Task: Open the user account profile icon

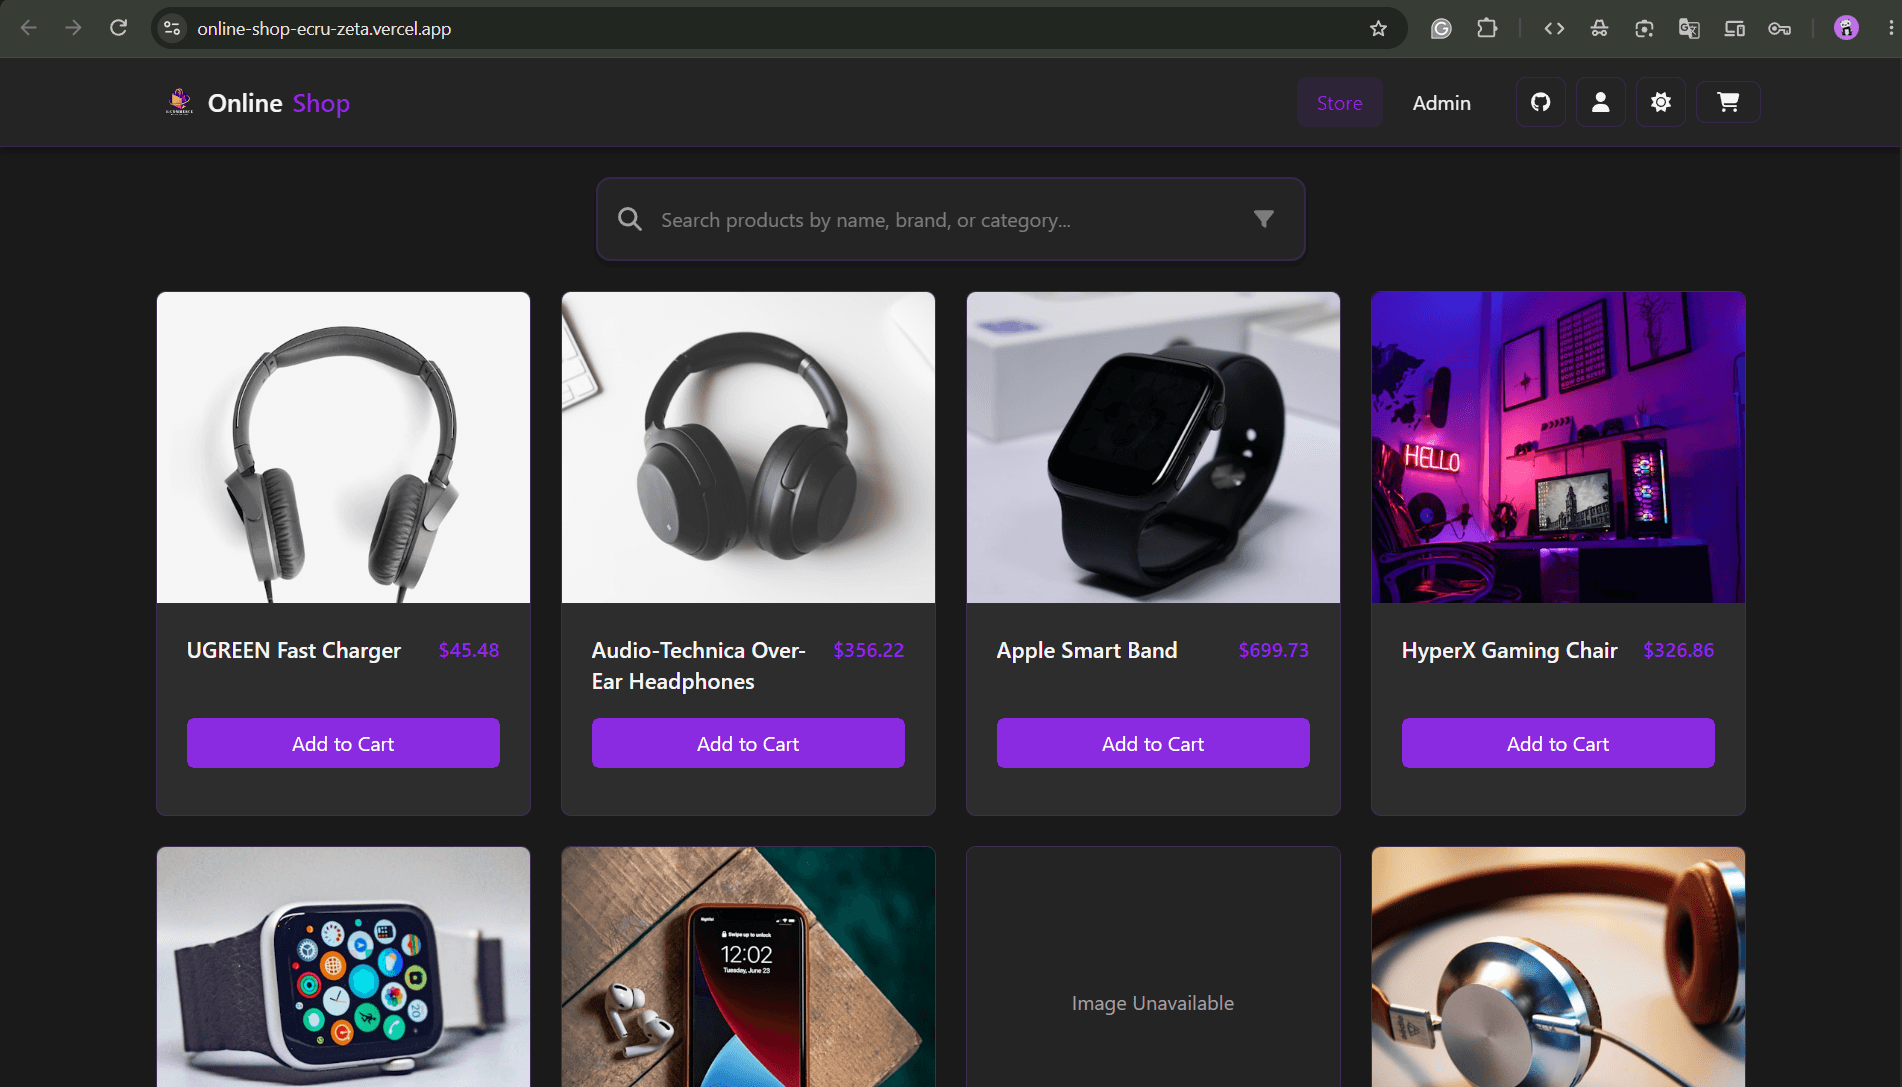Action: (1601, 102)
